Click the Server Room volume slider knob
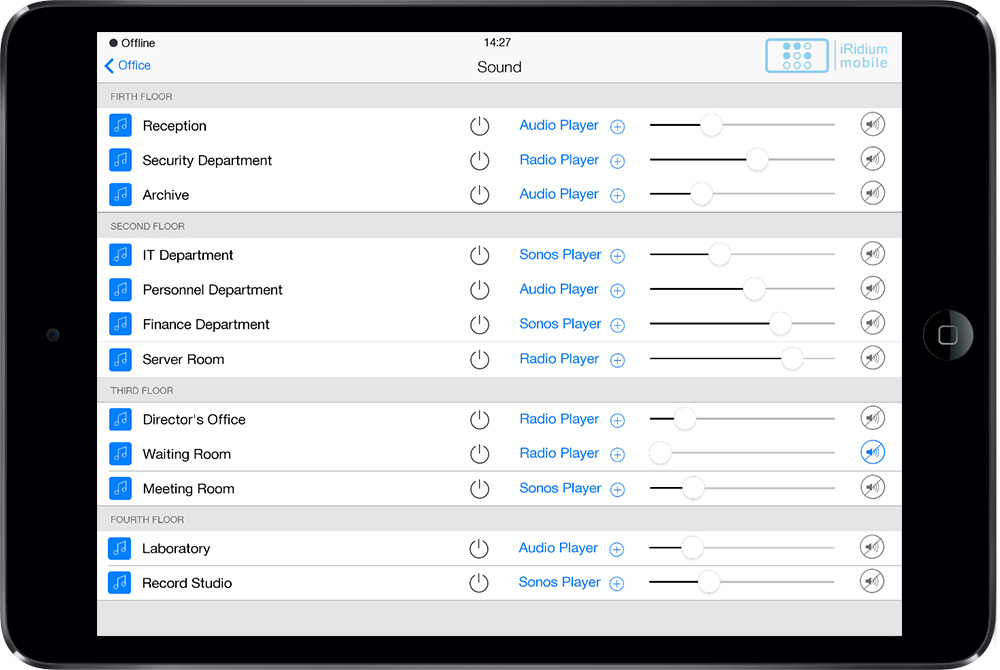The image size is (1000, 670). (x=792, y=359)
